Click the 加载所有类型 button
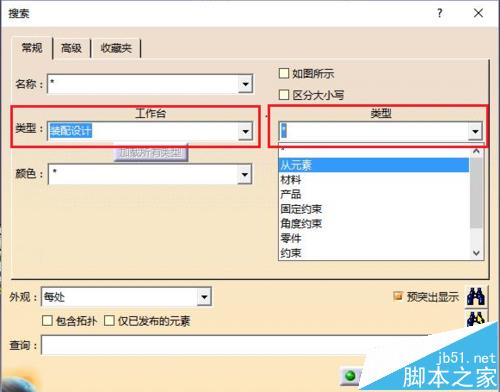The height and width of the screenshot is (392, 500). tap(151, 153)
